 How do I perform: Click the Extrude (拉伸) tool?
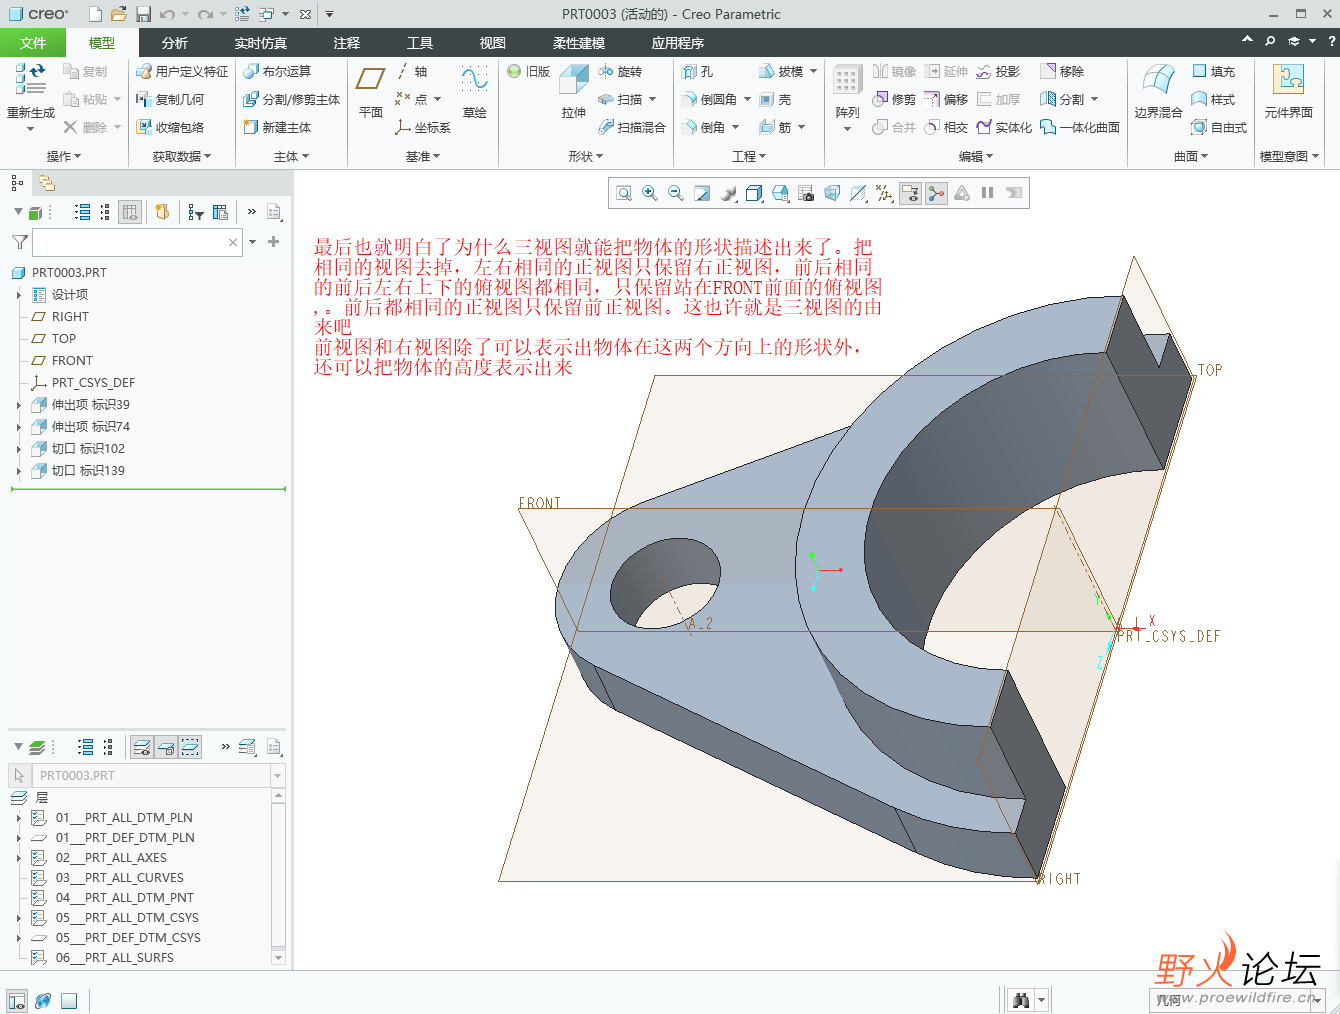574,92
